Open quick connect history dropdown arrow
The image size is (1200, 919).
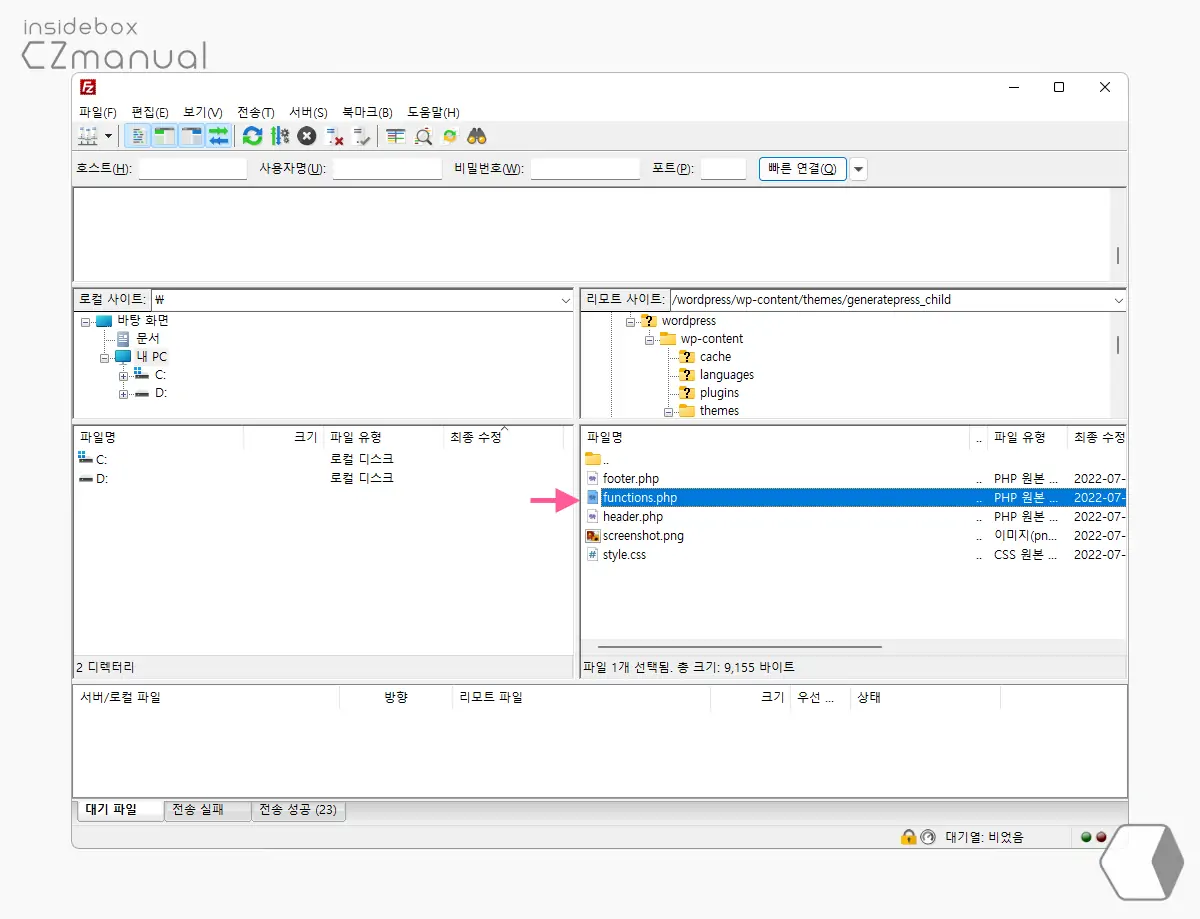pos(859,169)
